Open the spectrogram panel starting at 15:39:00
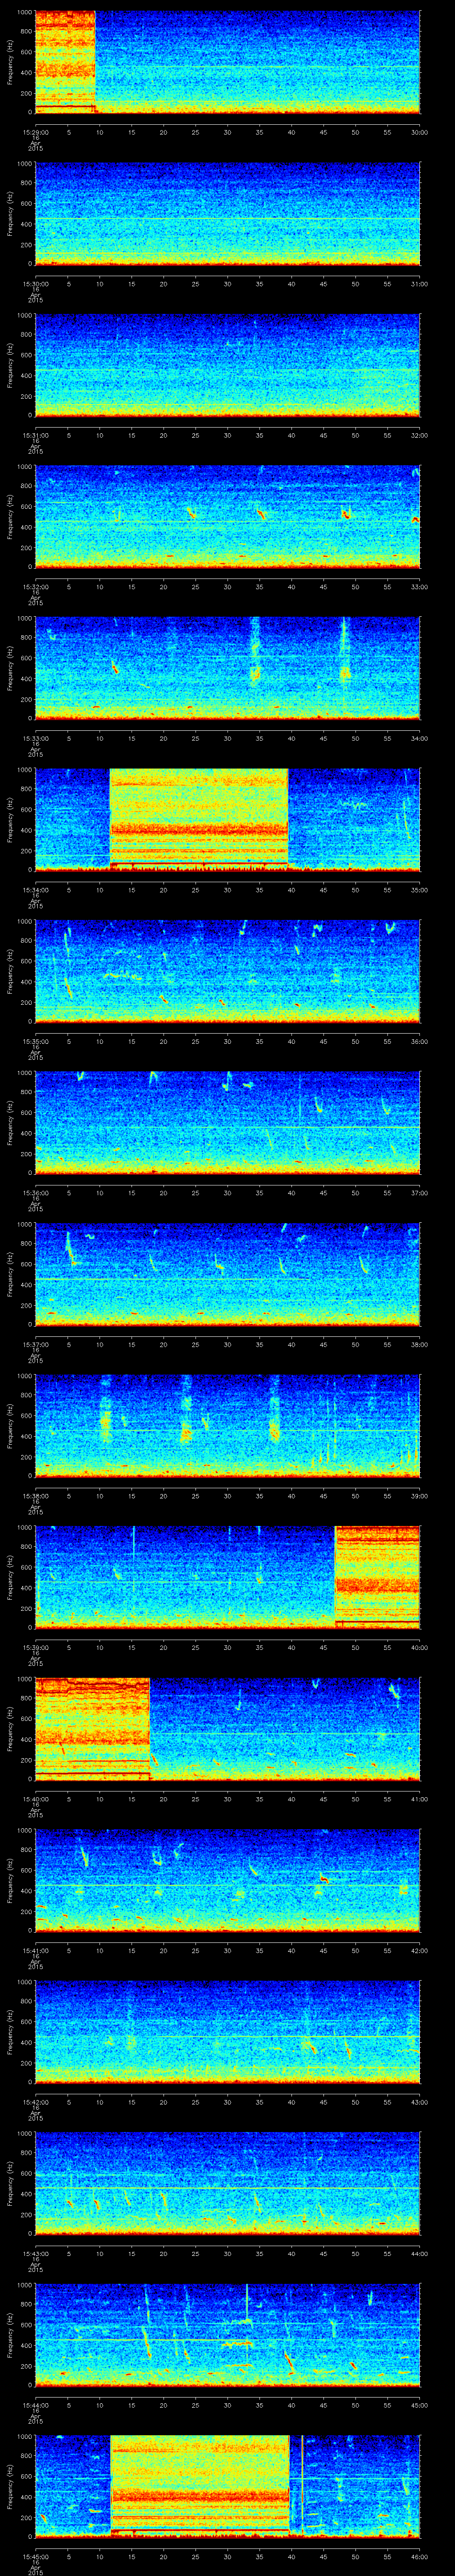 pyautogui.click(x=227, y=1577)
